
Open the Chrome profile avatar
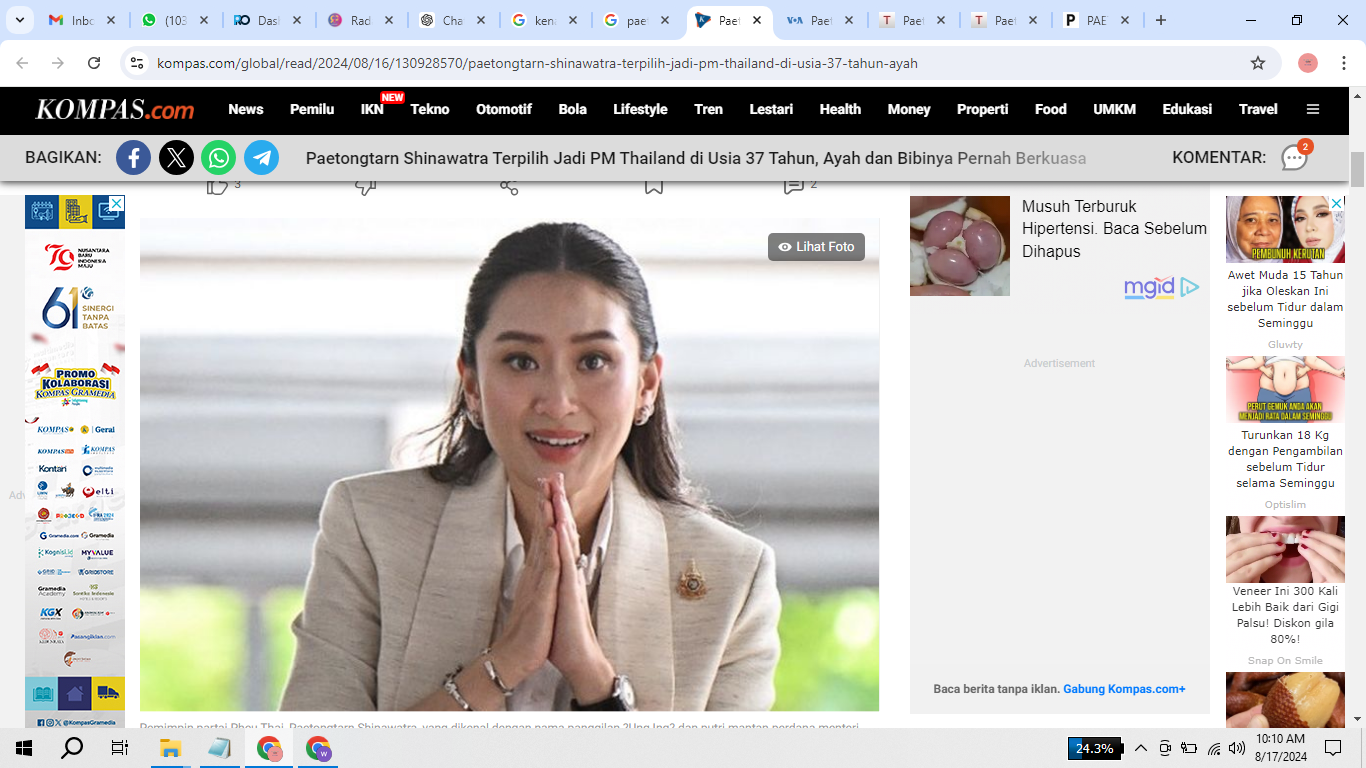tap(1308, 63)
